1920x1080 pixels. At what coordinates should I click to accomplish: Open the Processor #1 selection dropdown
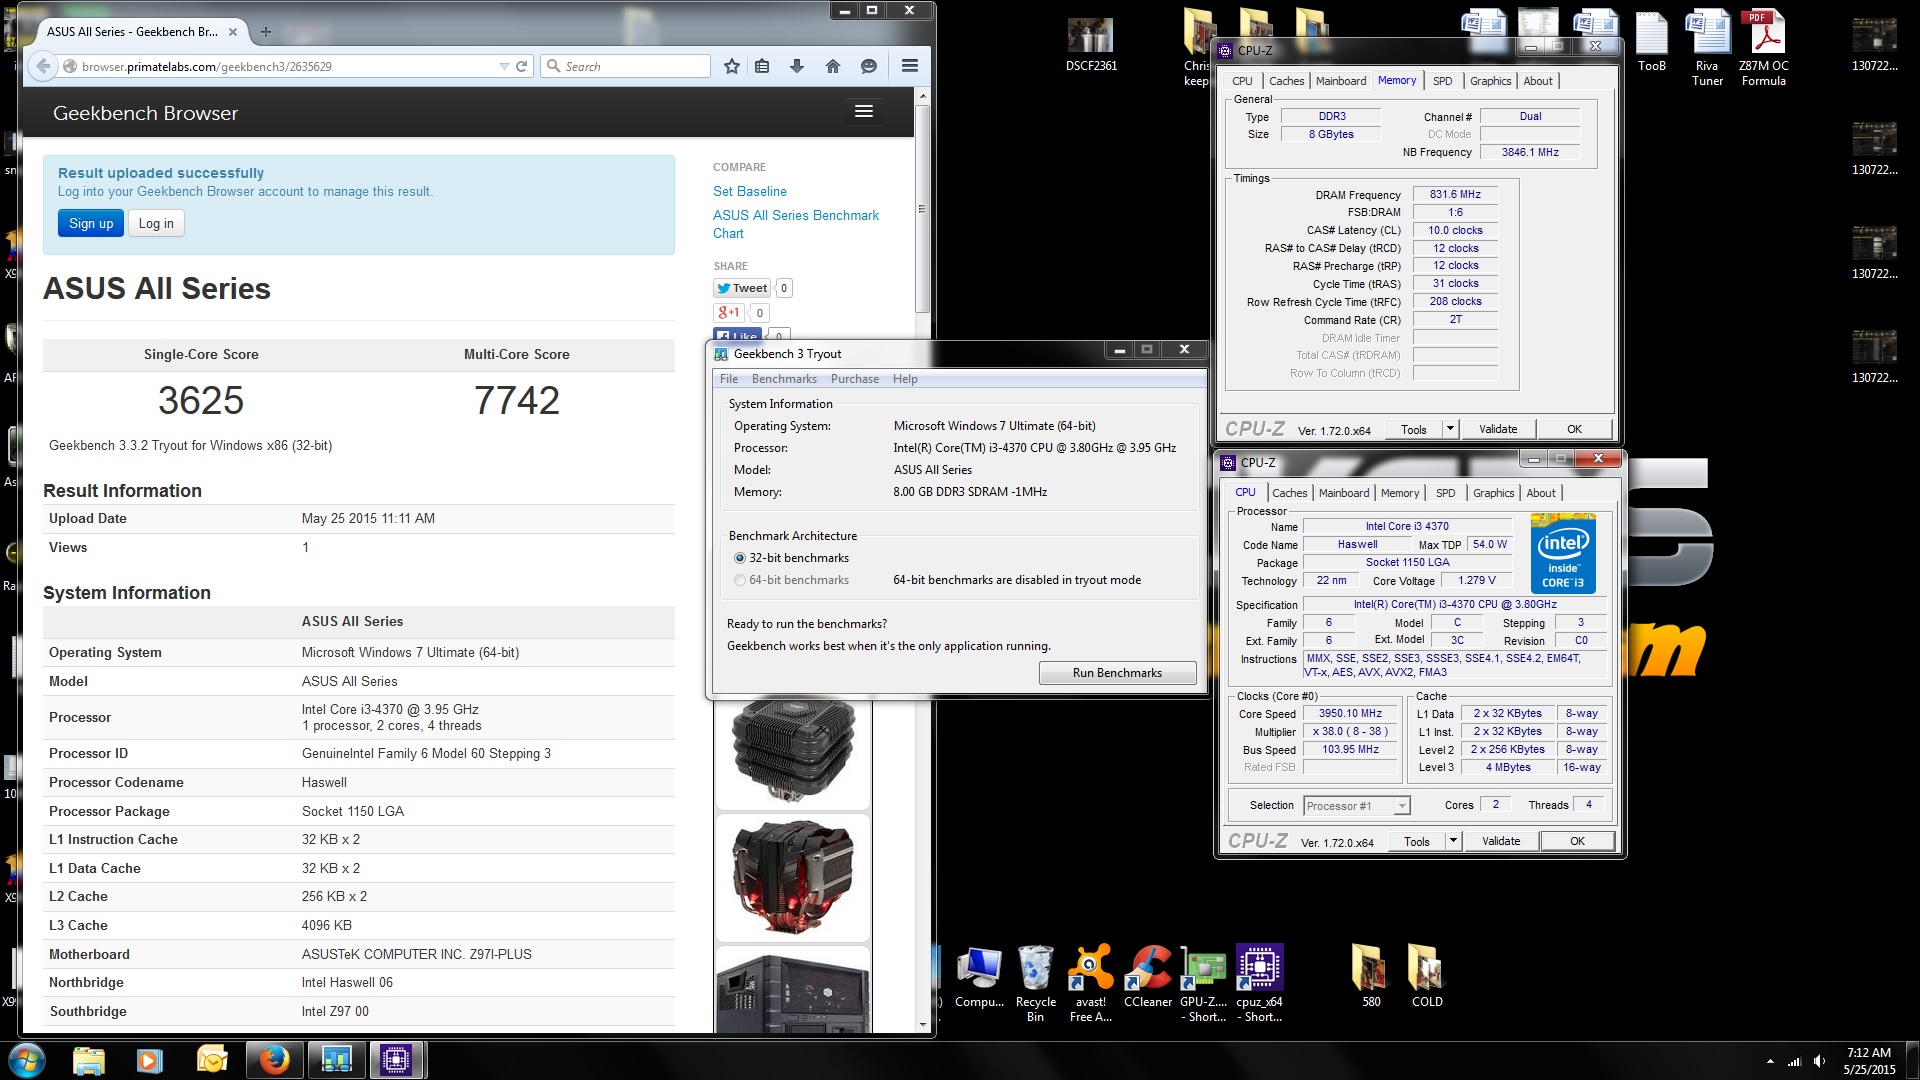1357,806
